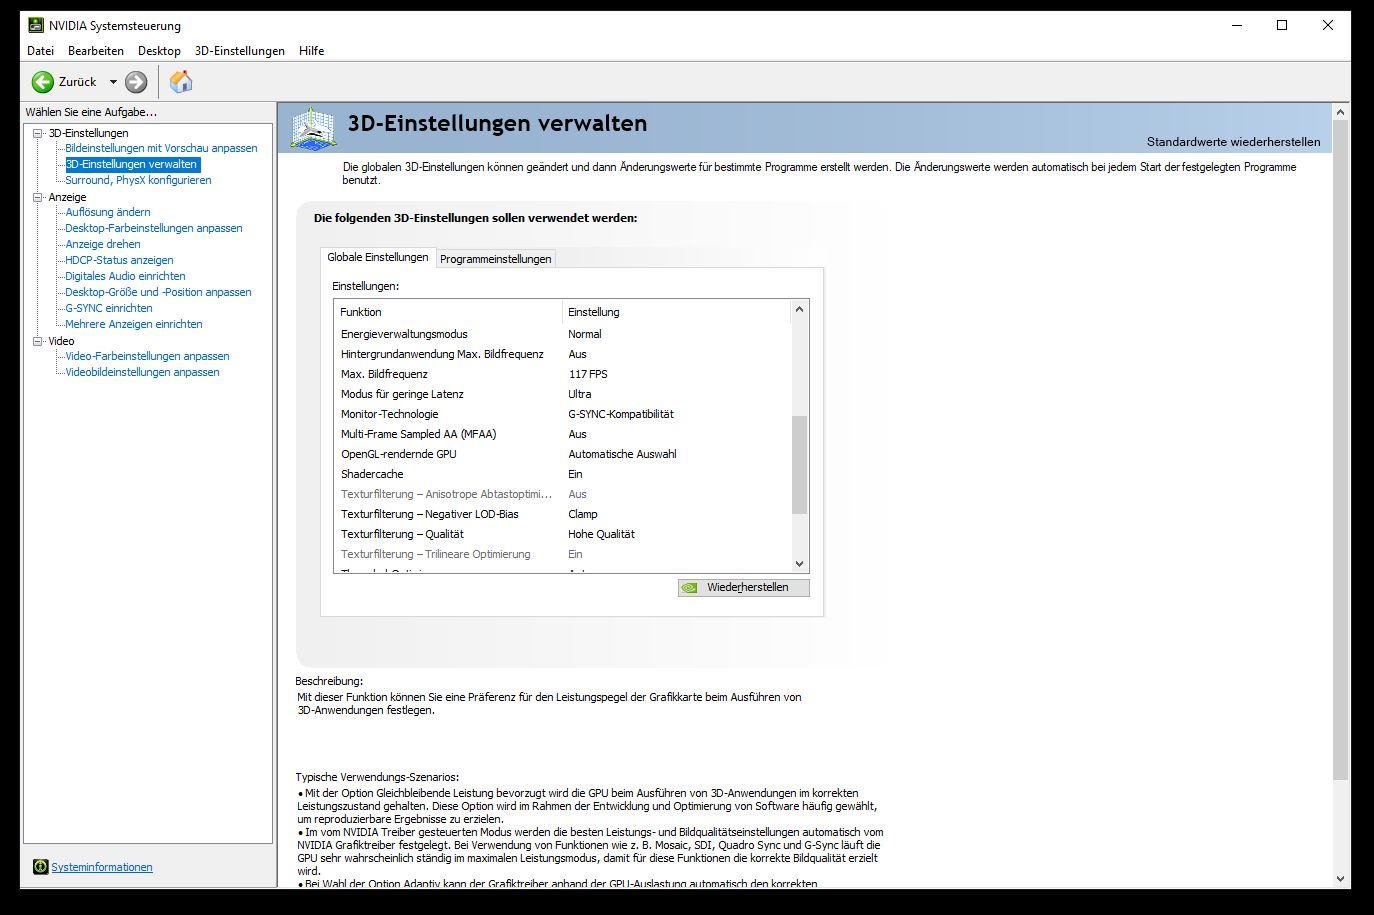Select the Energieverwaltungsmodus setting row

click(x=563, y=334)
